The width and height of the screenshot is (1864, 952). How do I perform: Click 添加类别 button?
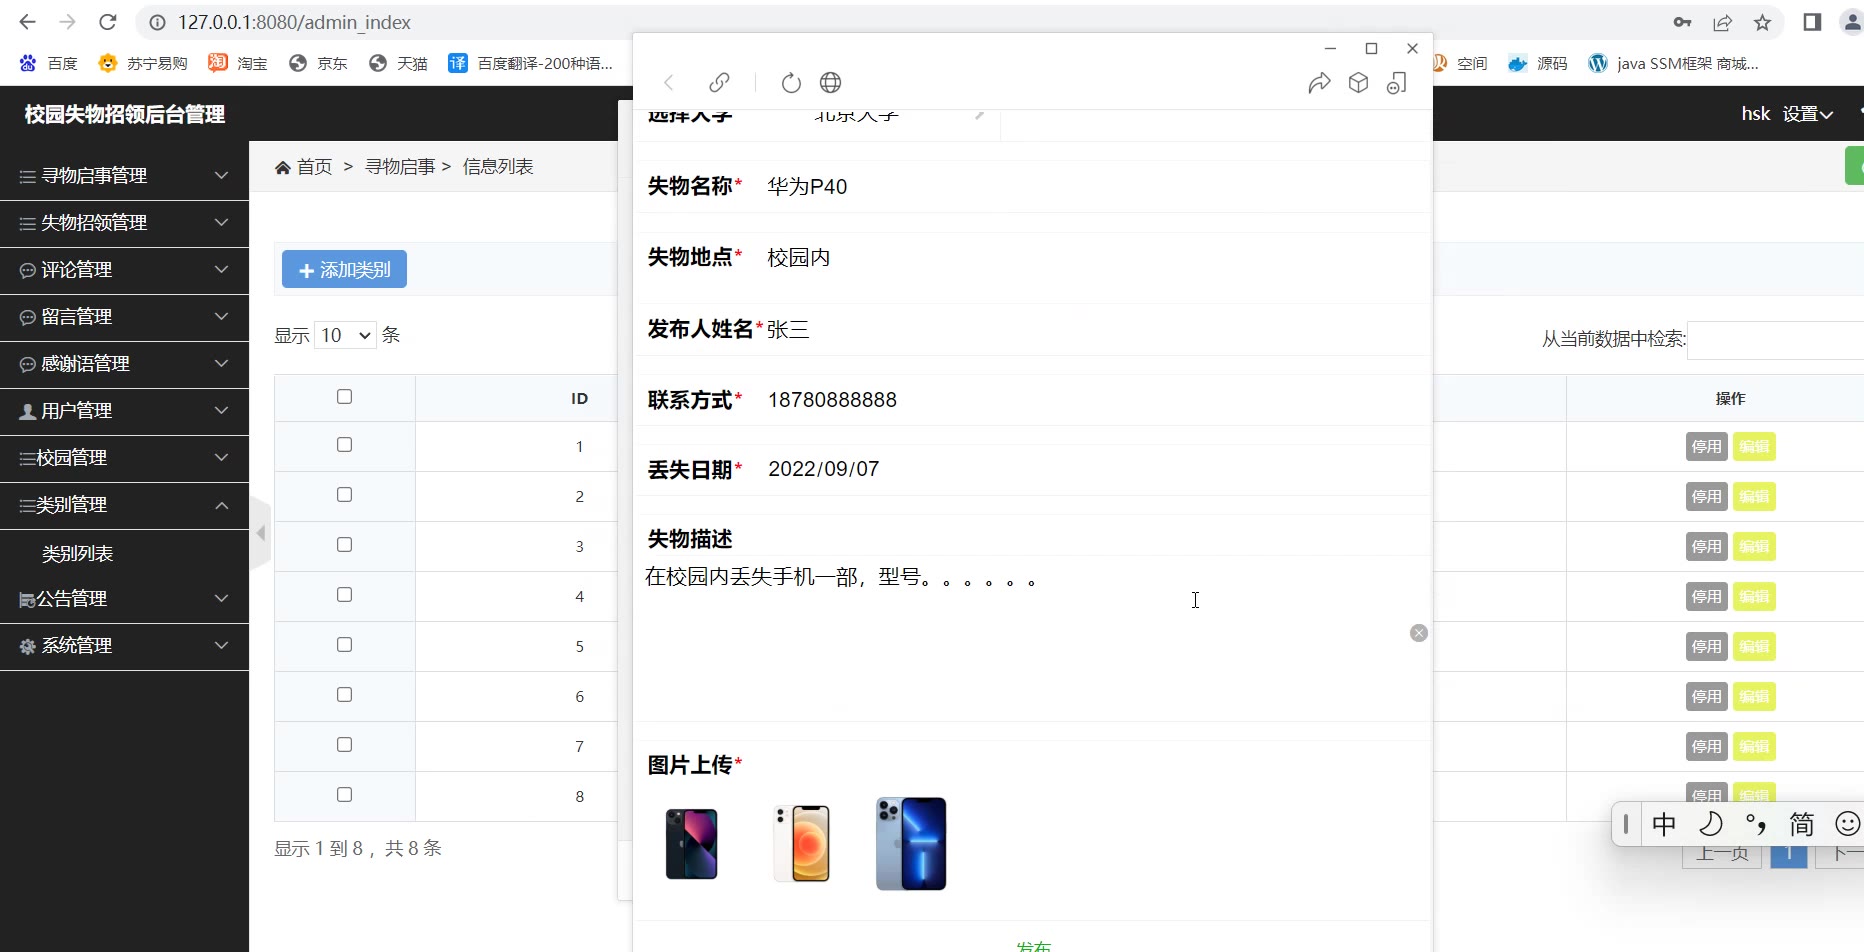(x=344, y=269)
